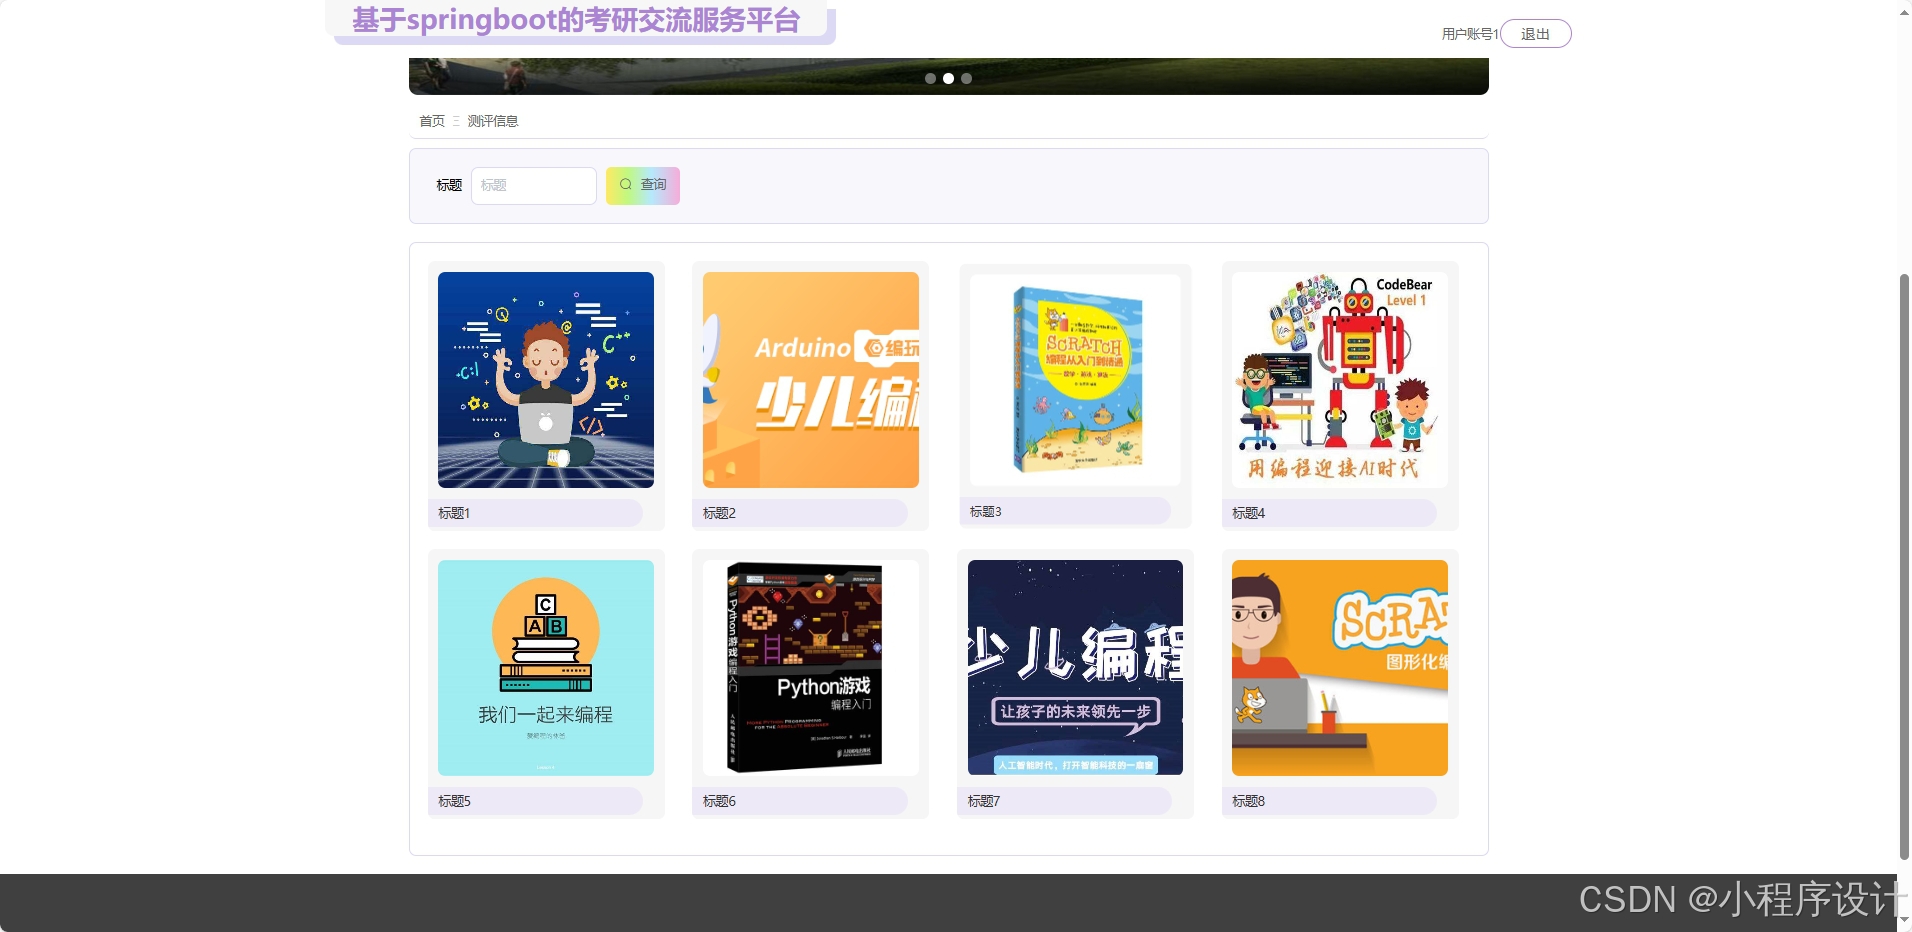The width and height of the screenshot is (1912, 932).
Task: Select the middle carousel dot indicator
Action: [x=948, y=78]
